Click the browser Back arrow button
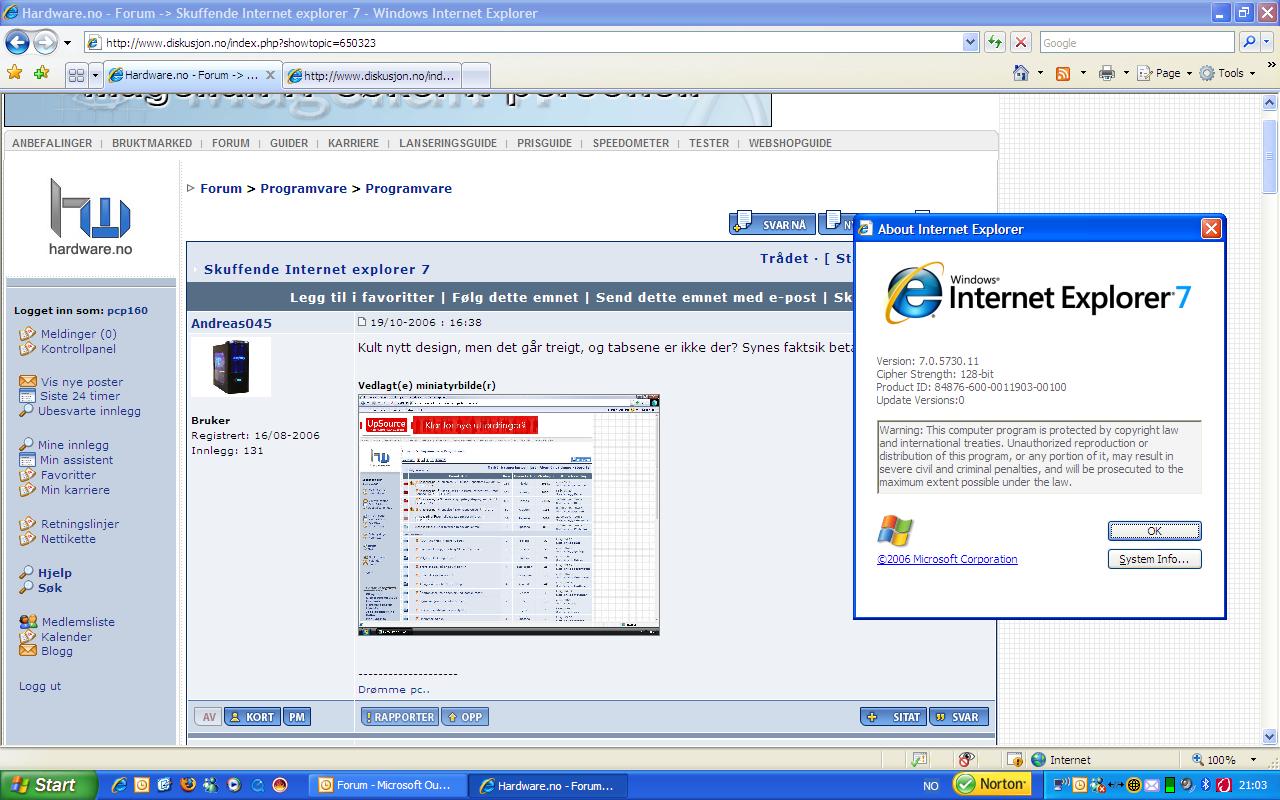This screenshot has height=800, width=1280. [17, 43]
